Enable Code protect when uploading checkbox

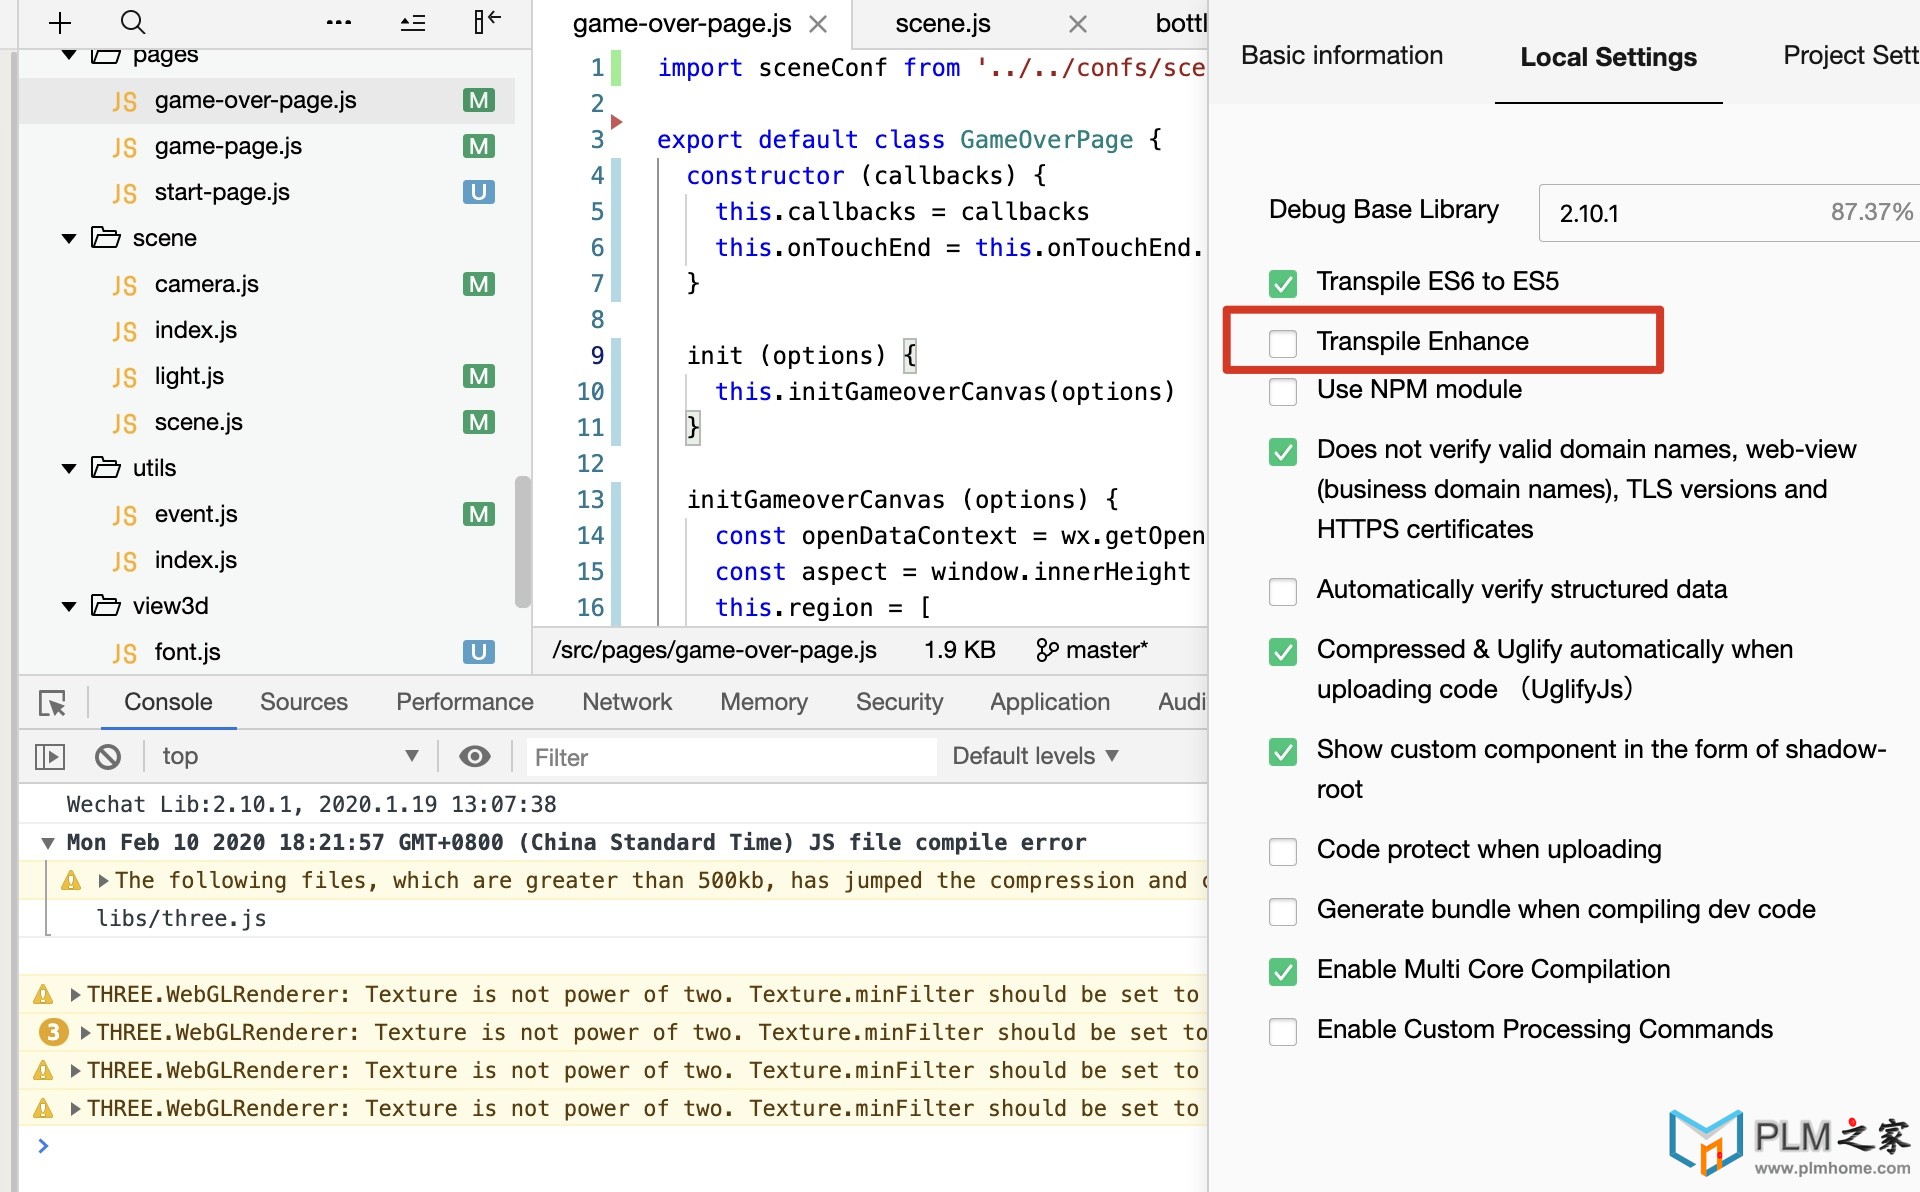click(x=1283, y=851)
